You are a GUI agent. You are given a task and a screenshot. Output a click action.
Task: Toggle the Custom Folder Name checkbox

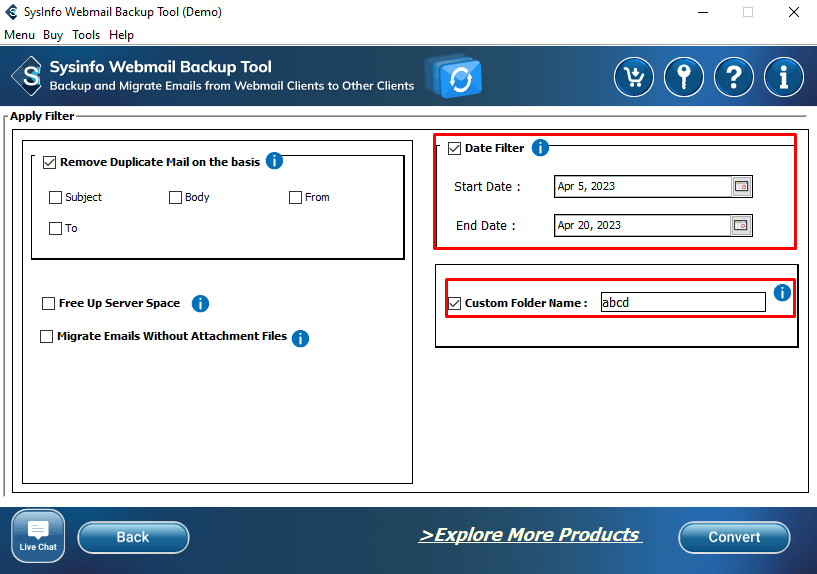[454, 303]
